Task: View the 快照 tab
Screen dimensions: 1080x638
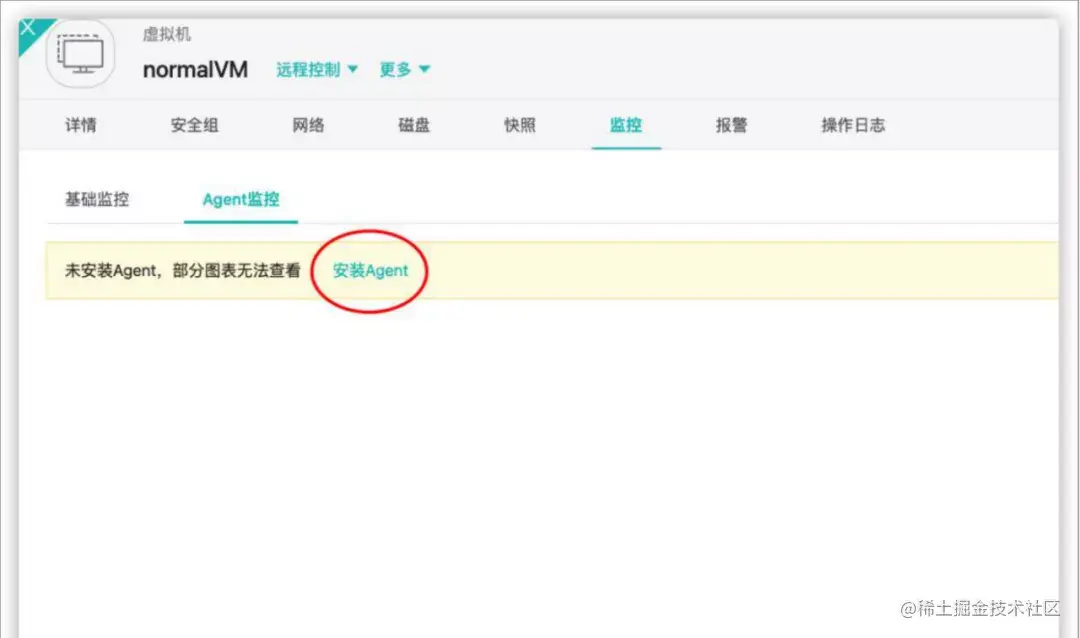Action: tap(520, 125)
